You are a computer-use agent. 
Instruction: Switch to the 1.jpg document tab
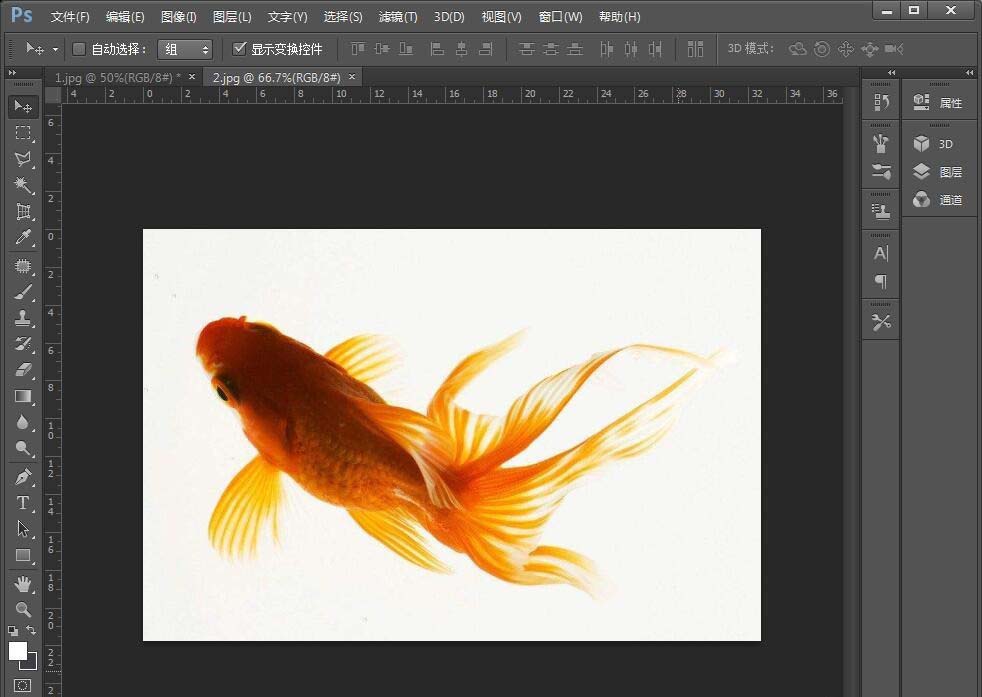click(x=110, y=76)
